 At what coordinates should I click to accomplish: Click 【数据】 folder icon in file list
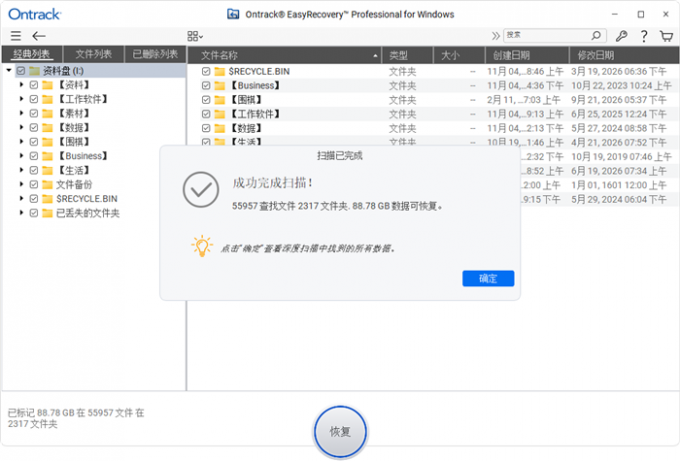click(220, 128)
